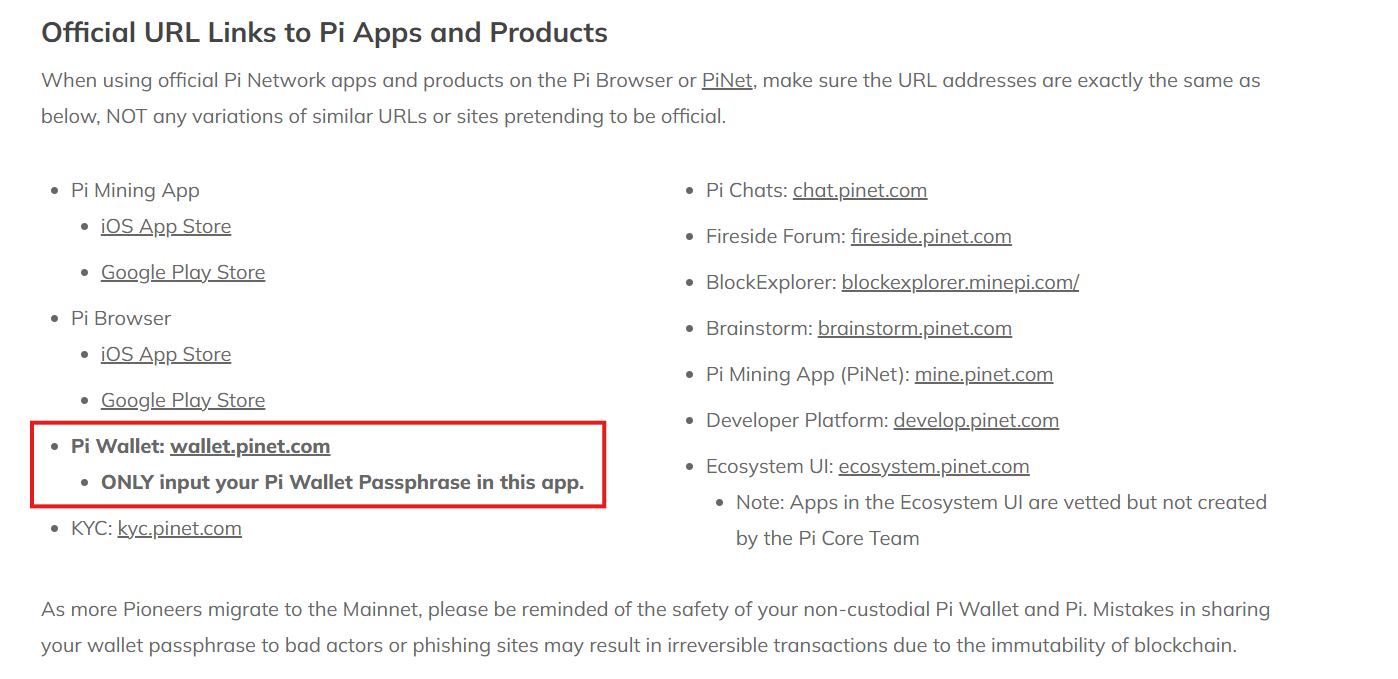Click the 'Pi Browser' list item text
Screen dimensions: 1398x679
pos(121,319)
